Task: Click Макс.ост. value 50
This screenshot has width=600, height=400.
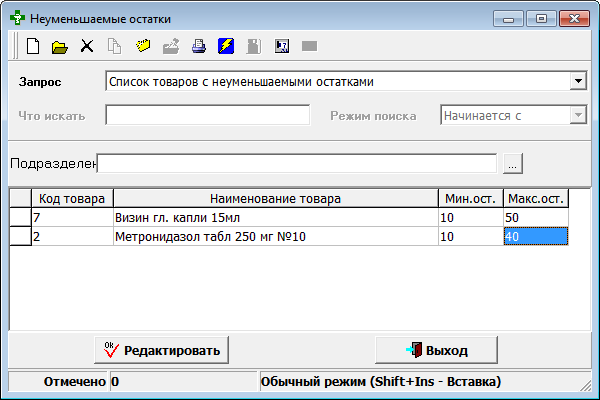Action: pyautogui.click(x=536, y=217)
